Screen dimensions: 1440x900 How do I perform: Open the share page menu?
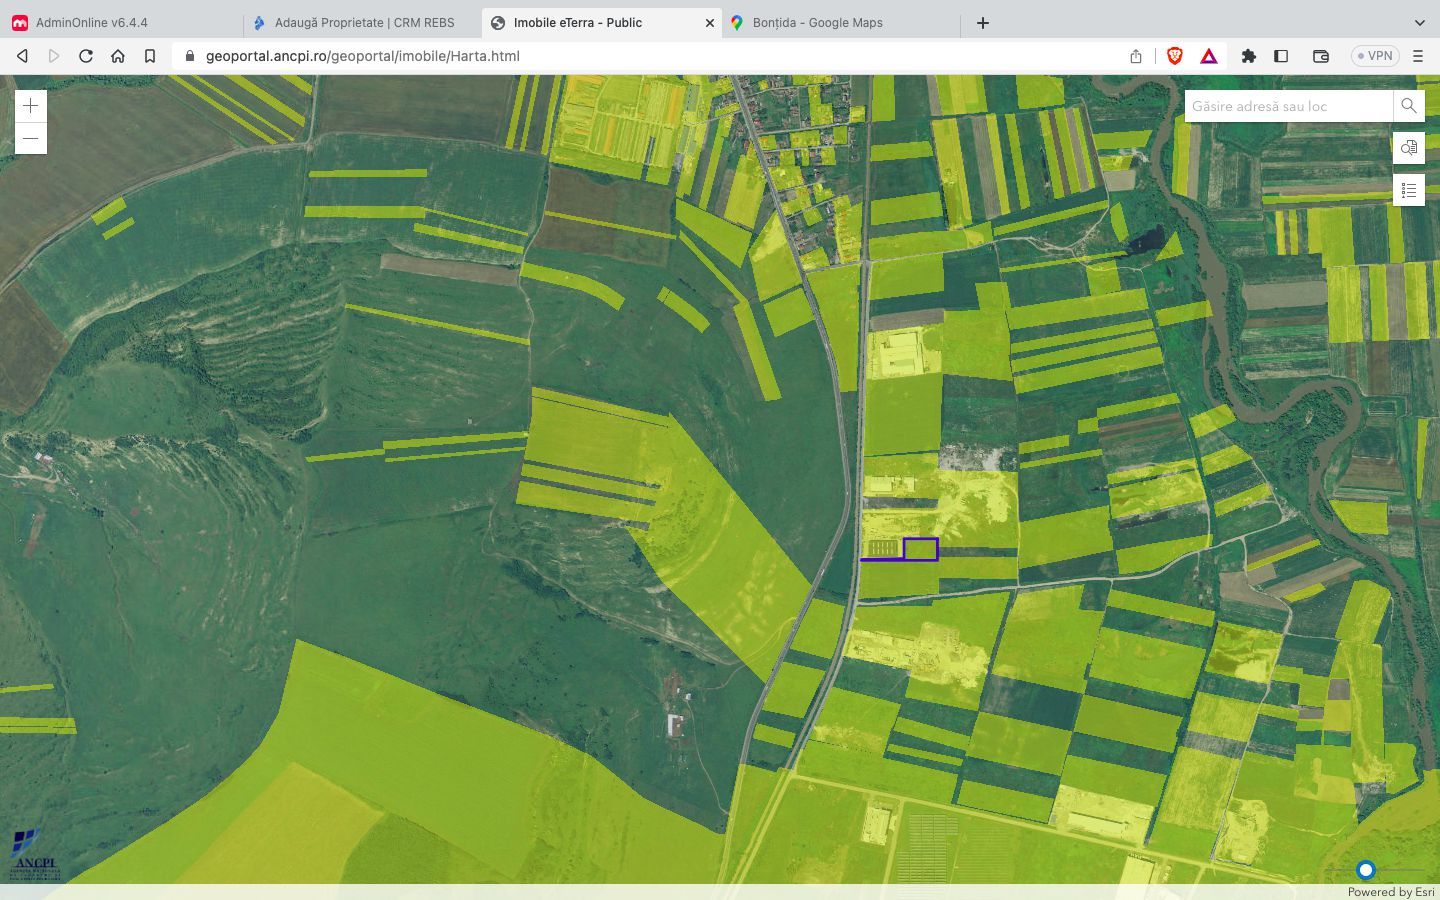(1136, 56)
